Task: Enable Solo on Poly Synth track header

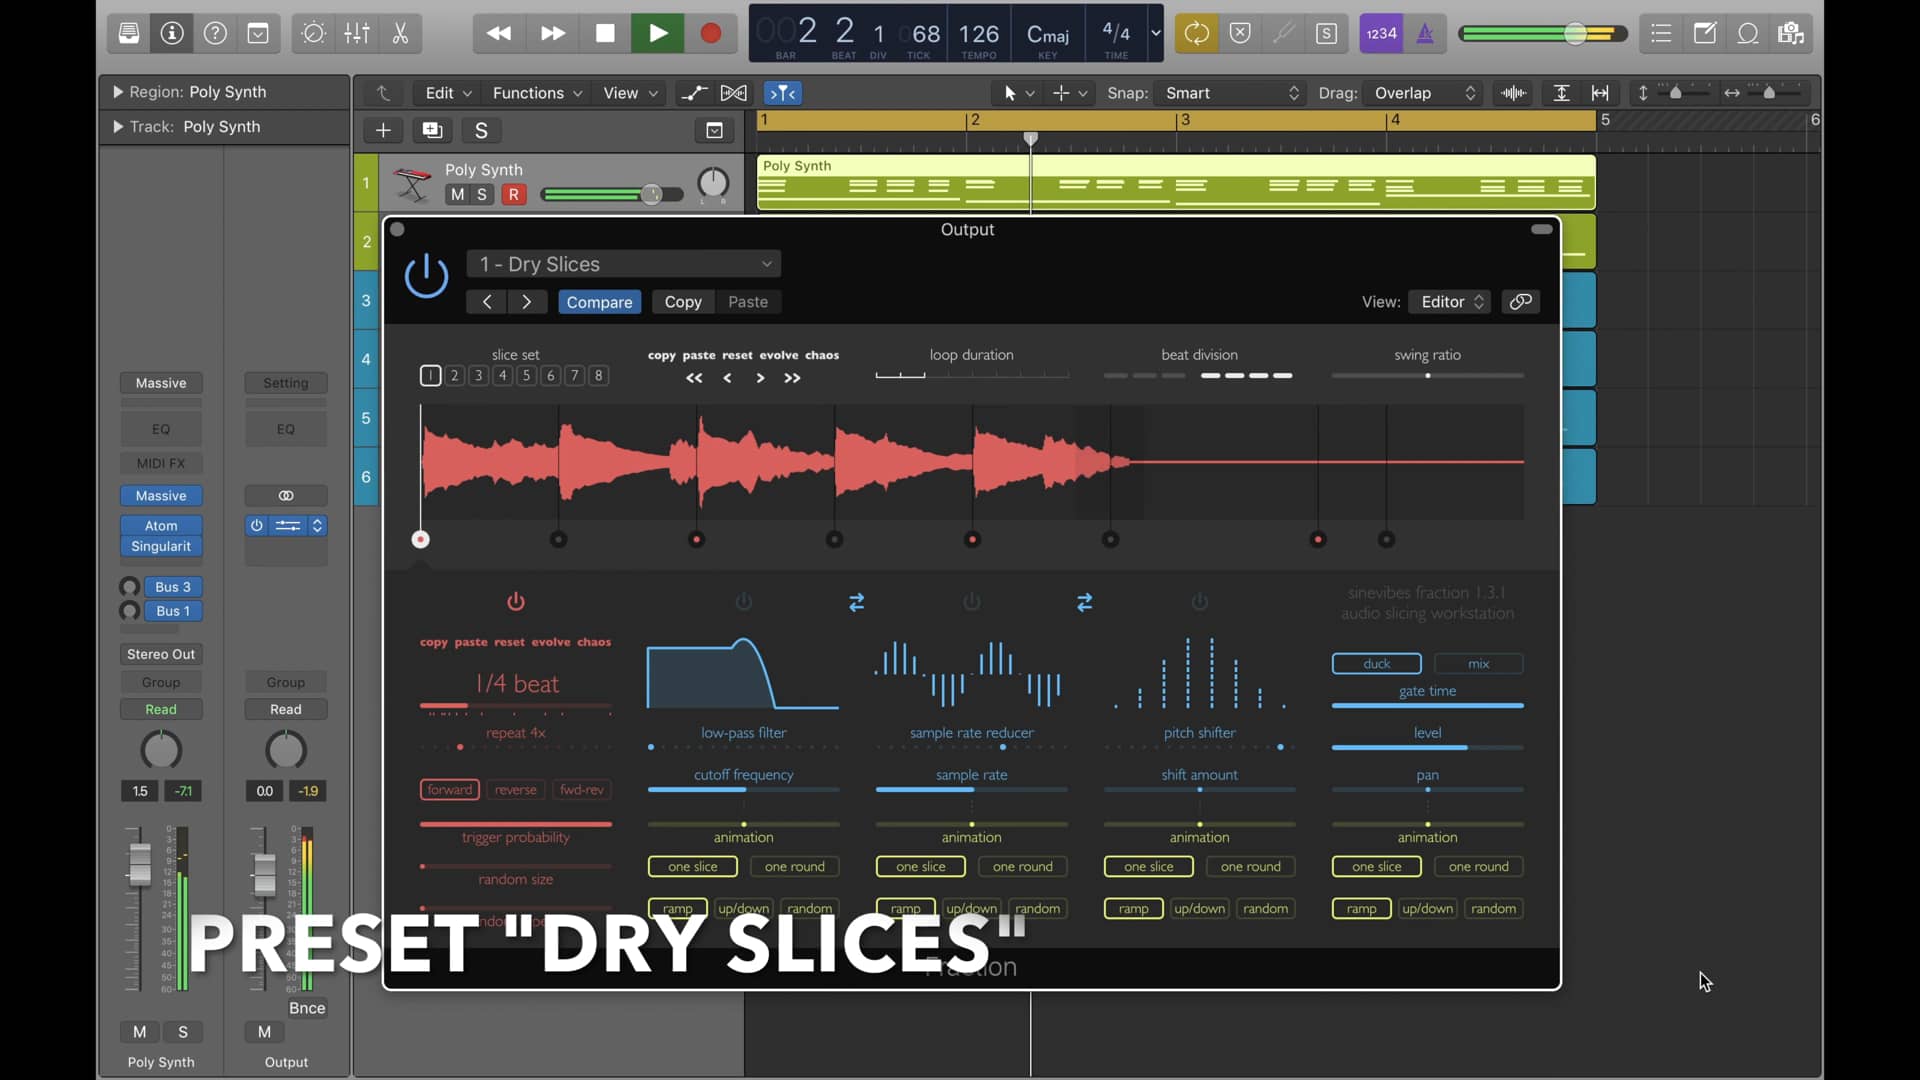Action: [x=482, y=194]
